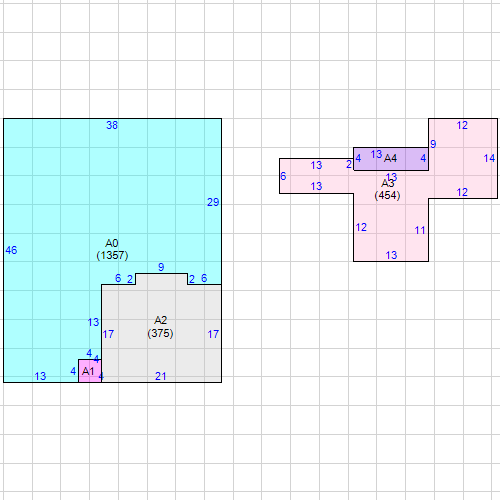Click the 17 dimension on A2's left edge
The image size is (500, 500).
click(x=108, y=334)
